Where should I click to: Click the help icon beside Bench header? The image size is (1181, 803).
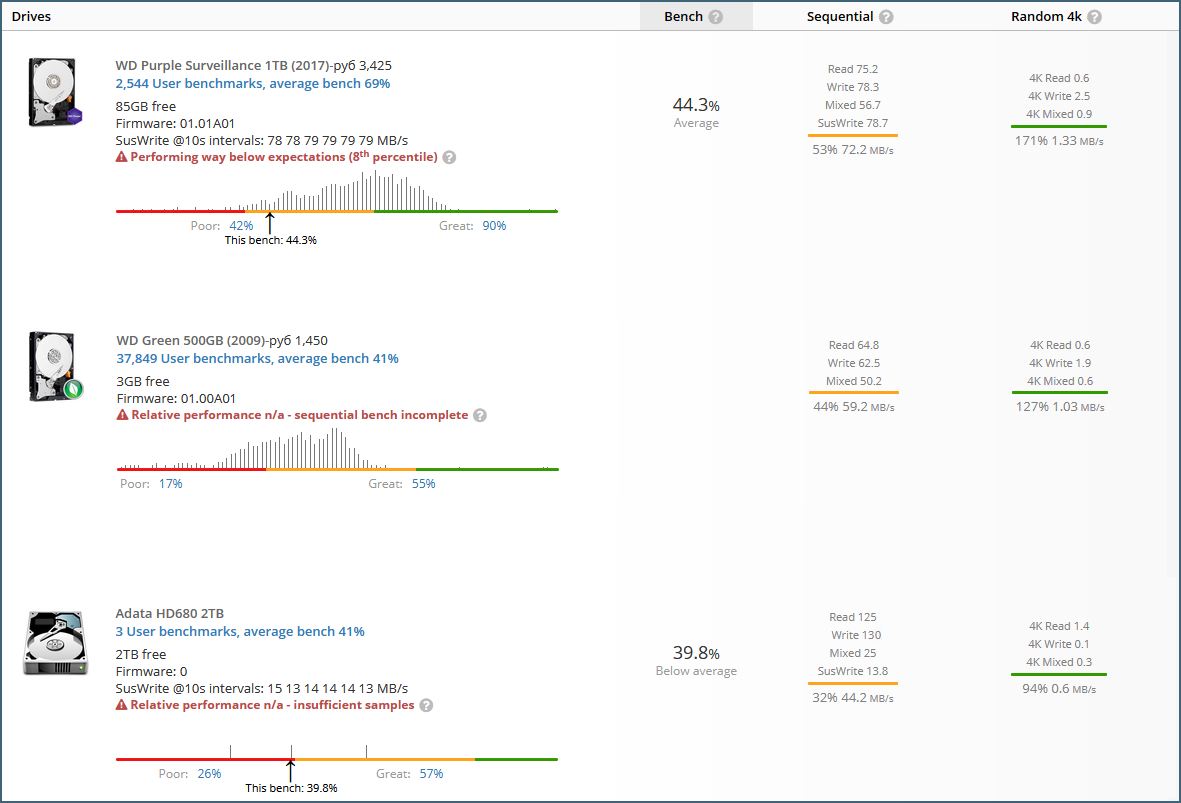(715, 17)
